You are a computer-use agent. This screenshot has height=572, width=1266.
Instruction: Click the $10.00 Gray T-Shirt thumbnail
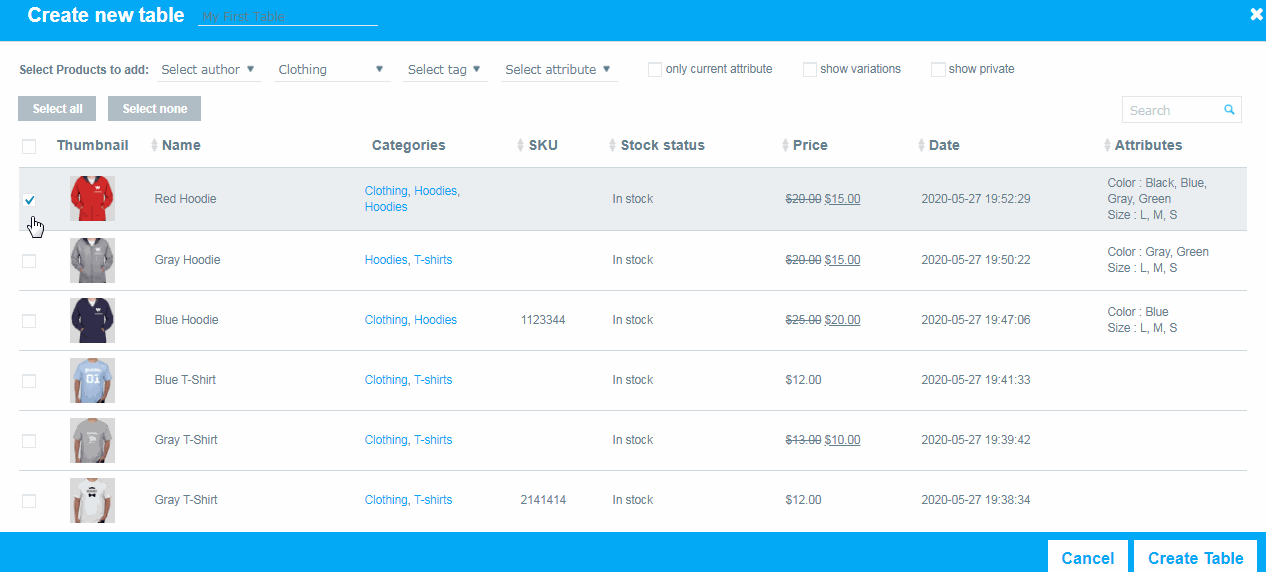[92, 440]
